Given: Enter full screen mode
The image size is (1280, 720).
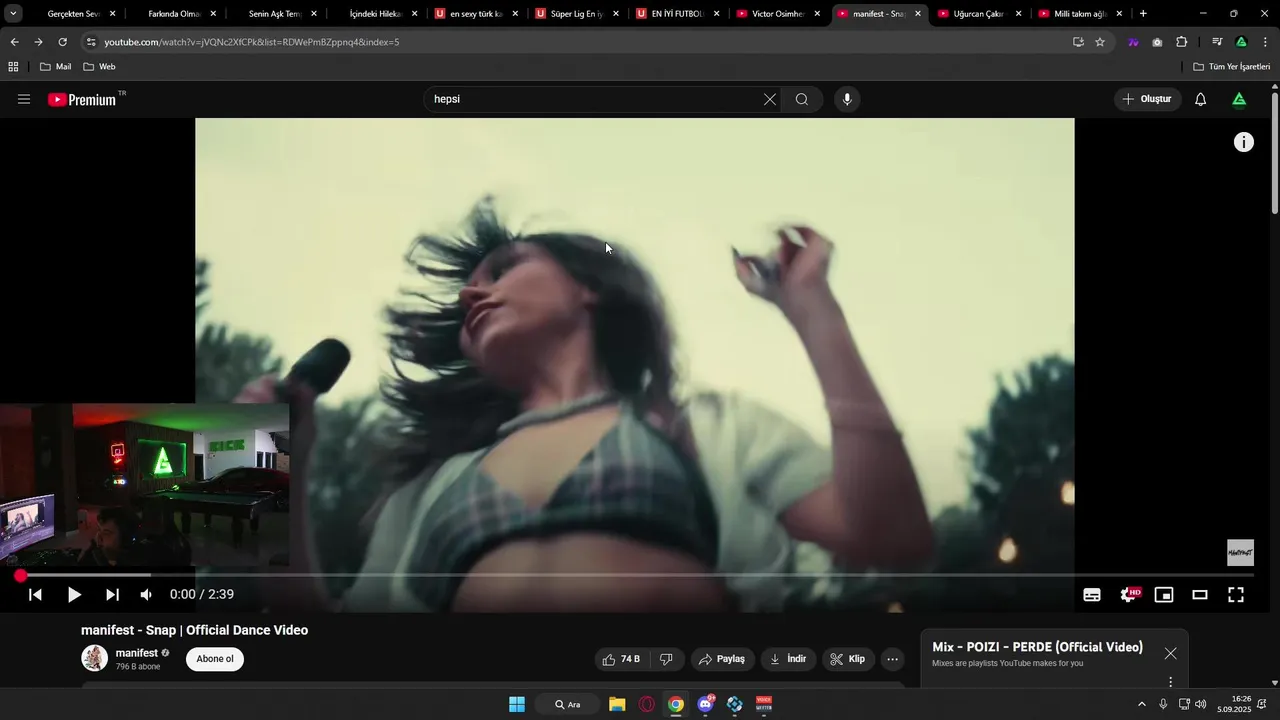Looking at the screenshot, I should 1236,594.
